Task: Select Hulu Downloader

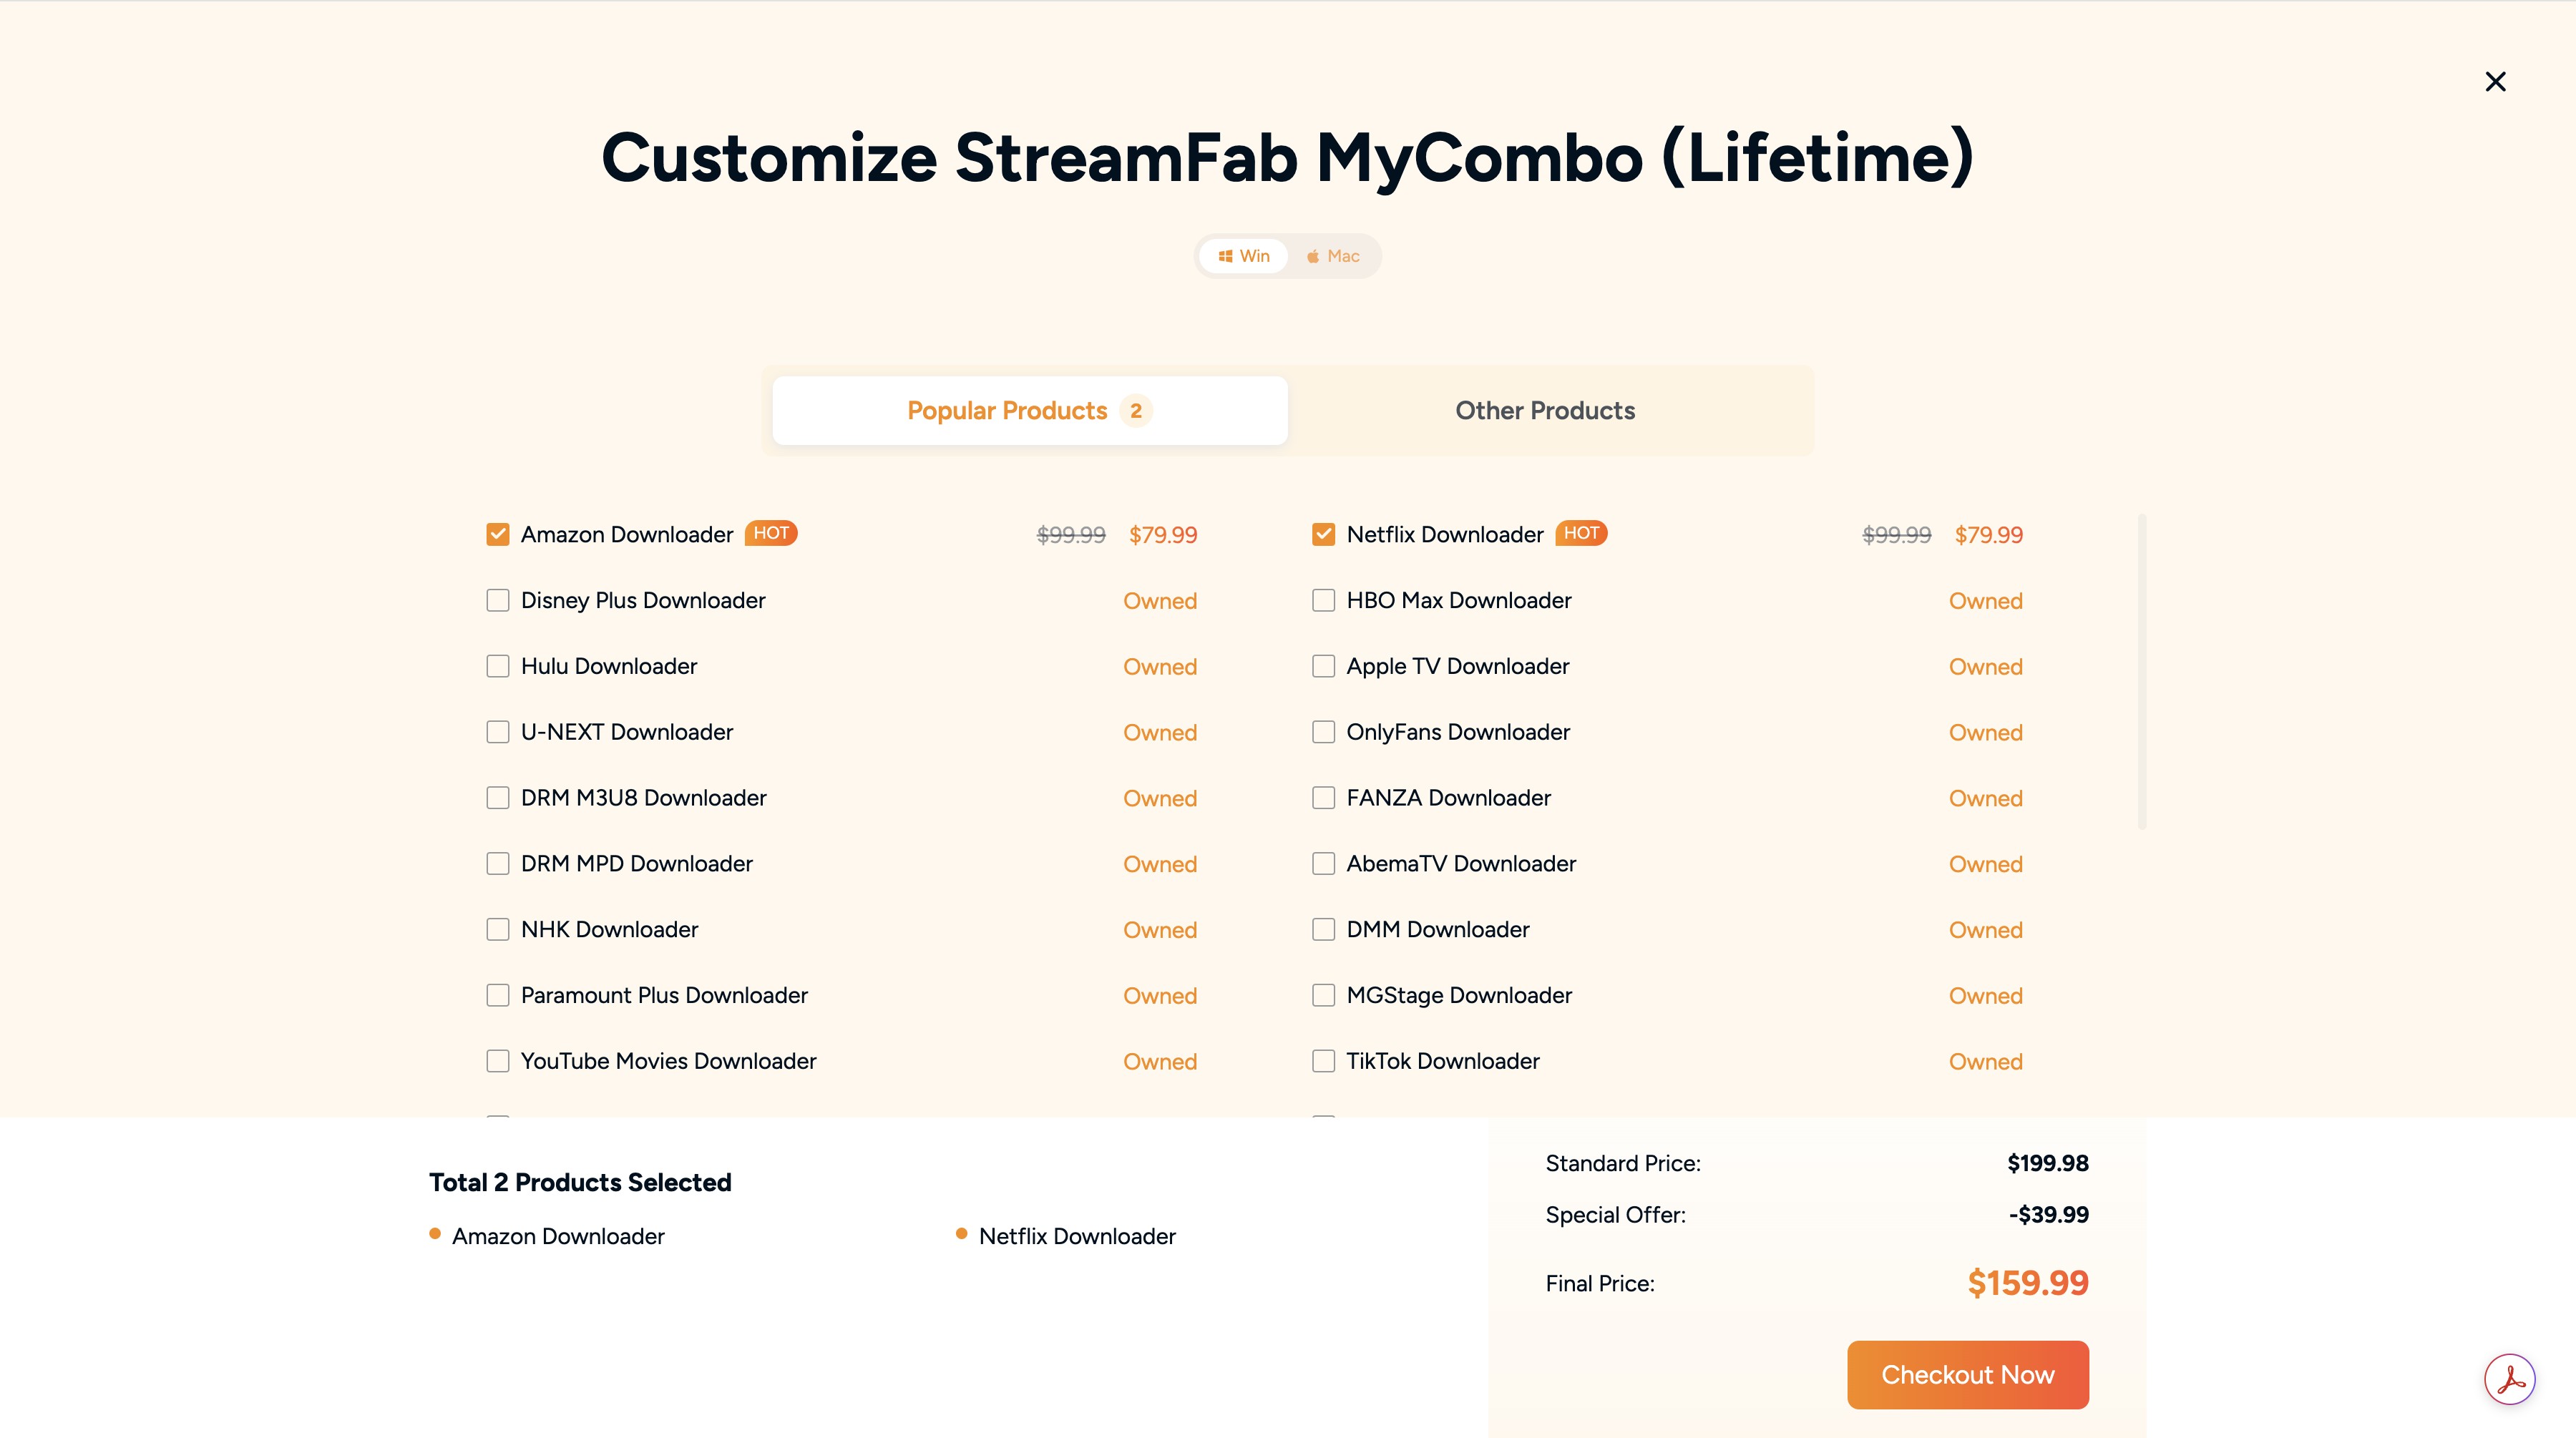Action: (x=497, y=666)
